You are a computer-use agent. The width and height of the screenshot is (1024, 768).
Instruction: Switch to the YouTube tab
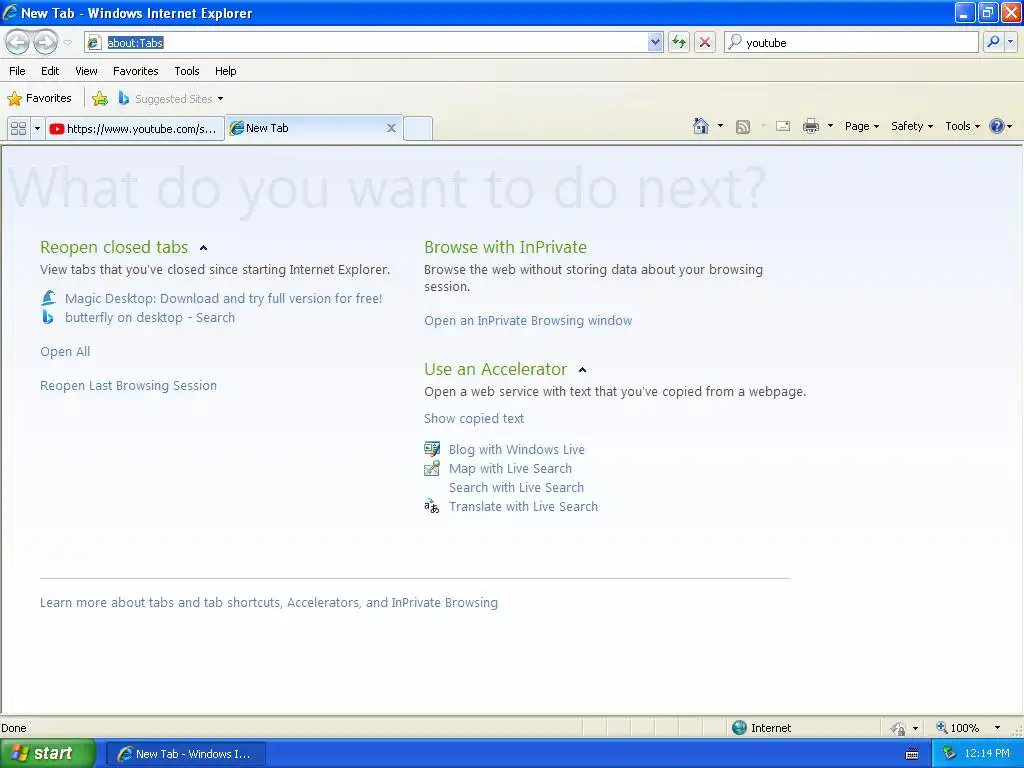(x=135, y=129)
